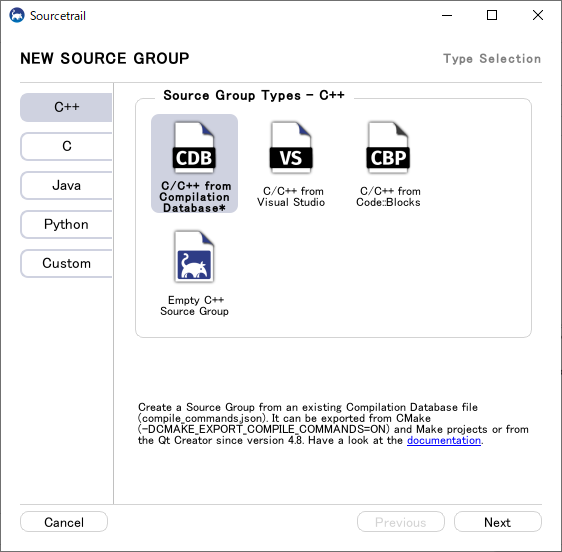This screenshot has width=562, height=552.
Task: Click the NEW SOURCE GROUP heading
Action: [105, 58]
